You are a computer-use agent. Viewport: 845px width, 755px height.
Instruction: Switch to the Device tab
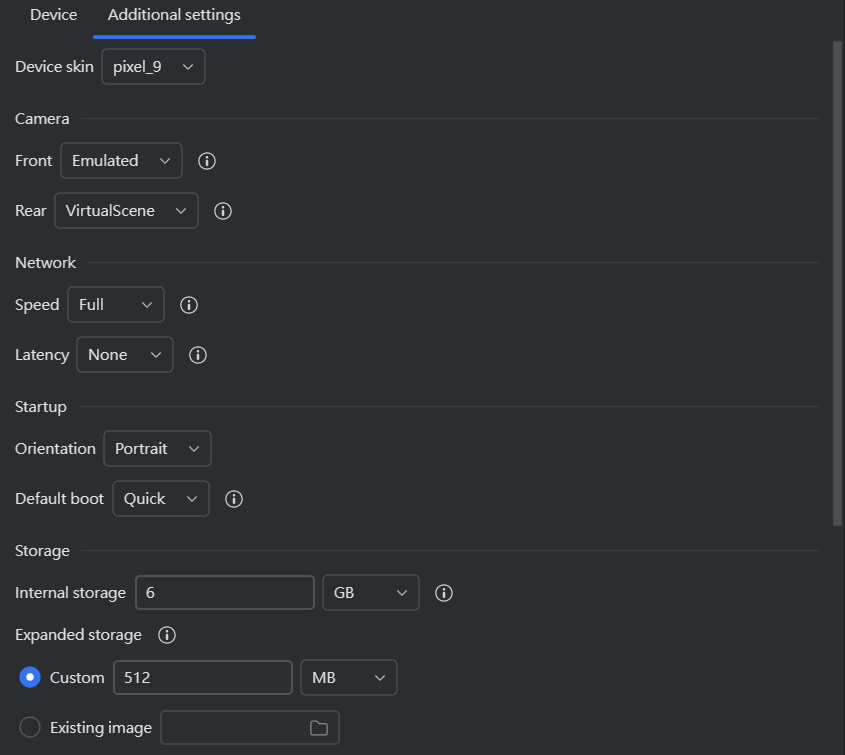[x=54, y=16]
